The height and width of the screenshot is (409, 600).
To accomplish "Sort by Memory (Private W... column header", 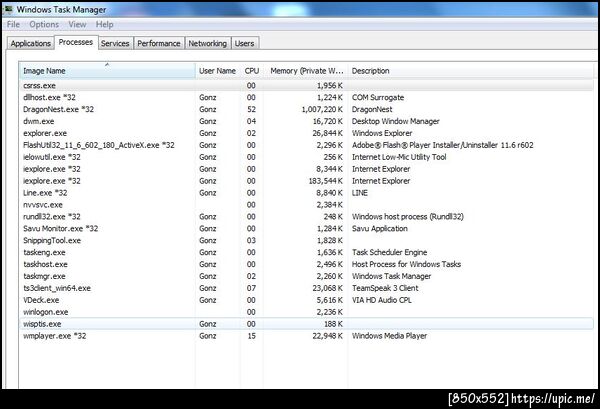I will 306,71.
